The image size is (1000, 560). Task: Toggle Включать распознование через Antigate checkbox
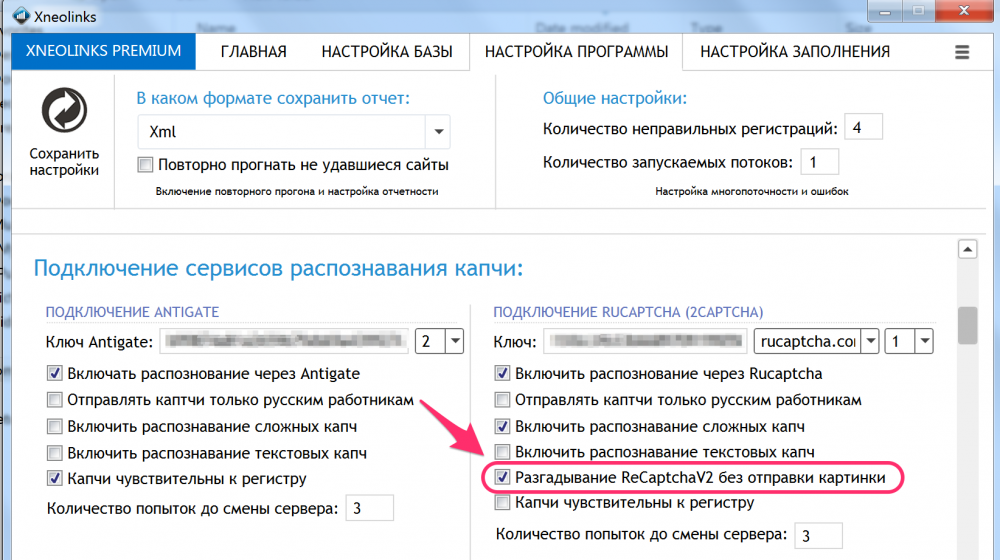pos(55,373)
